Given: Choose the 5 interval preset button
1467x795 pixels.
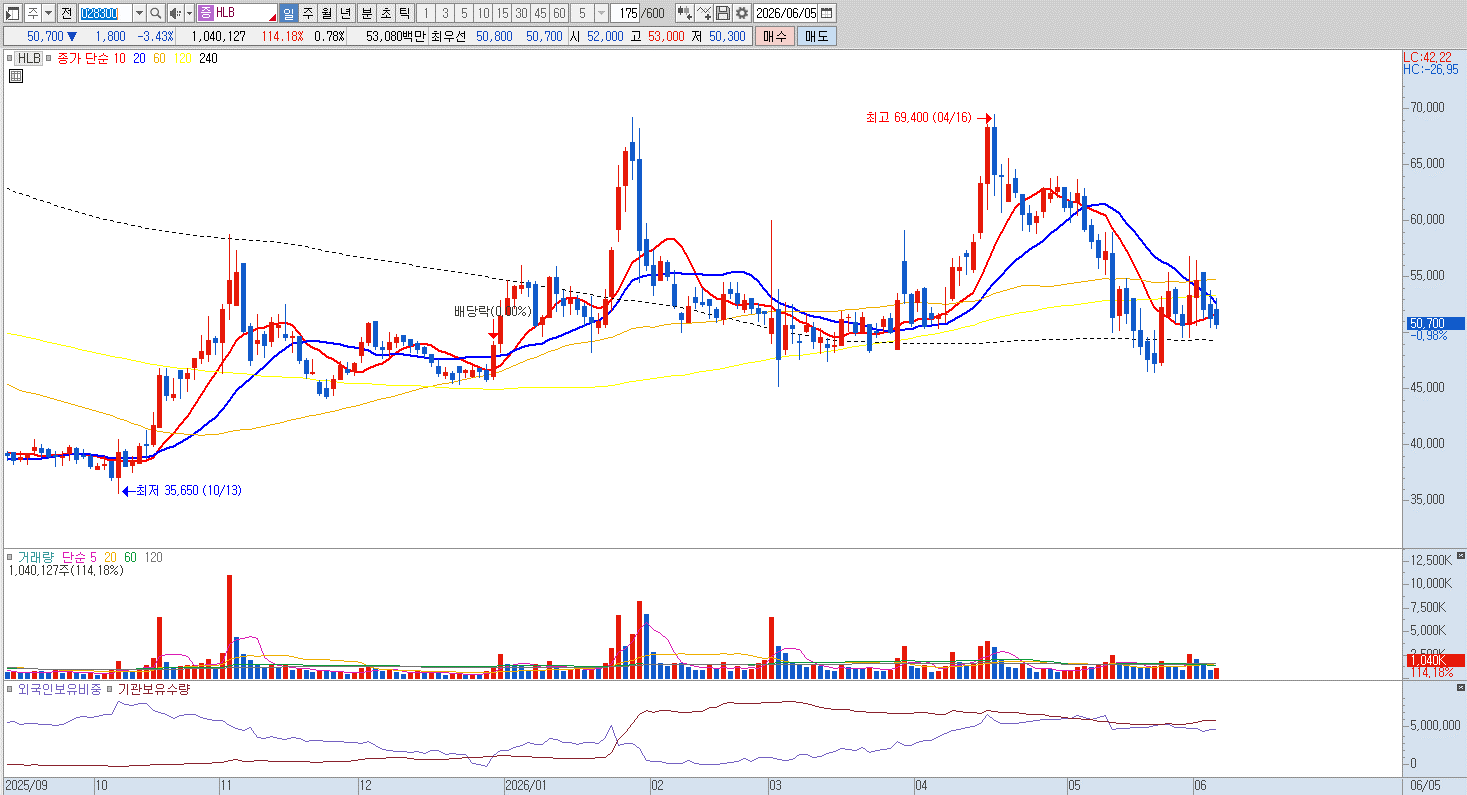Looking at the screenshot, I should point(464,13).
